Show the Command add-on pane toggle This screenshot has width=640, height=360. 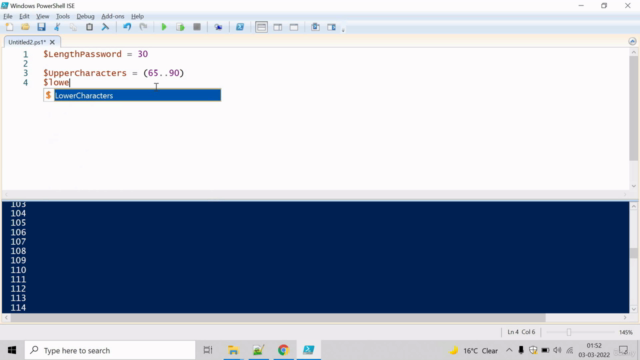pyautogui.click(x=331, y=27)
